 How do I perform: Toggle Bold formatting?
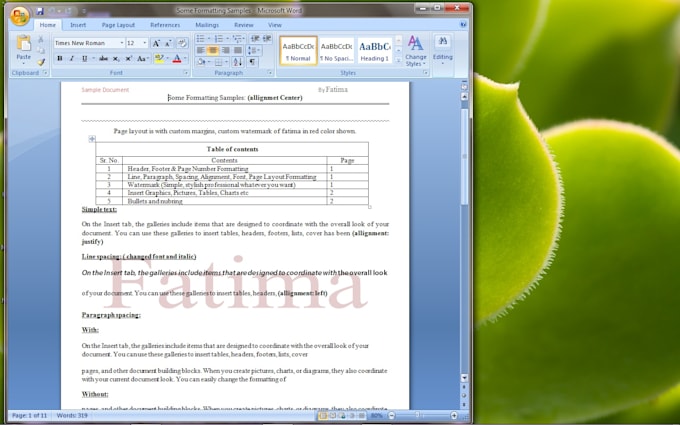point(60,59)
